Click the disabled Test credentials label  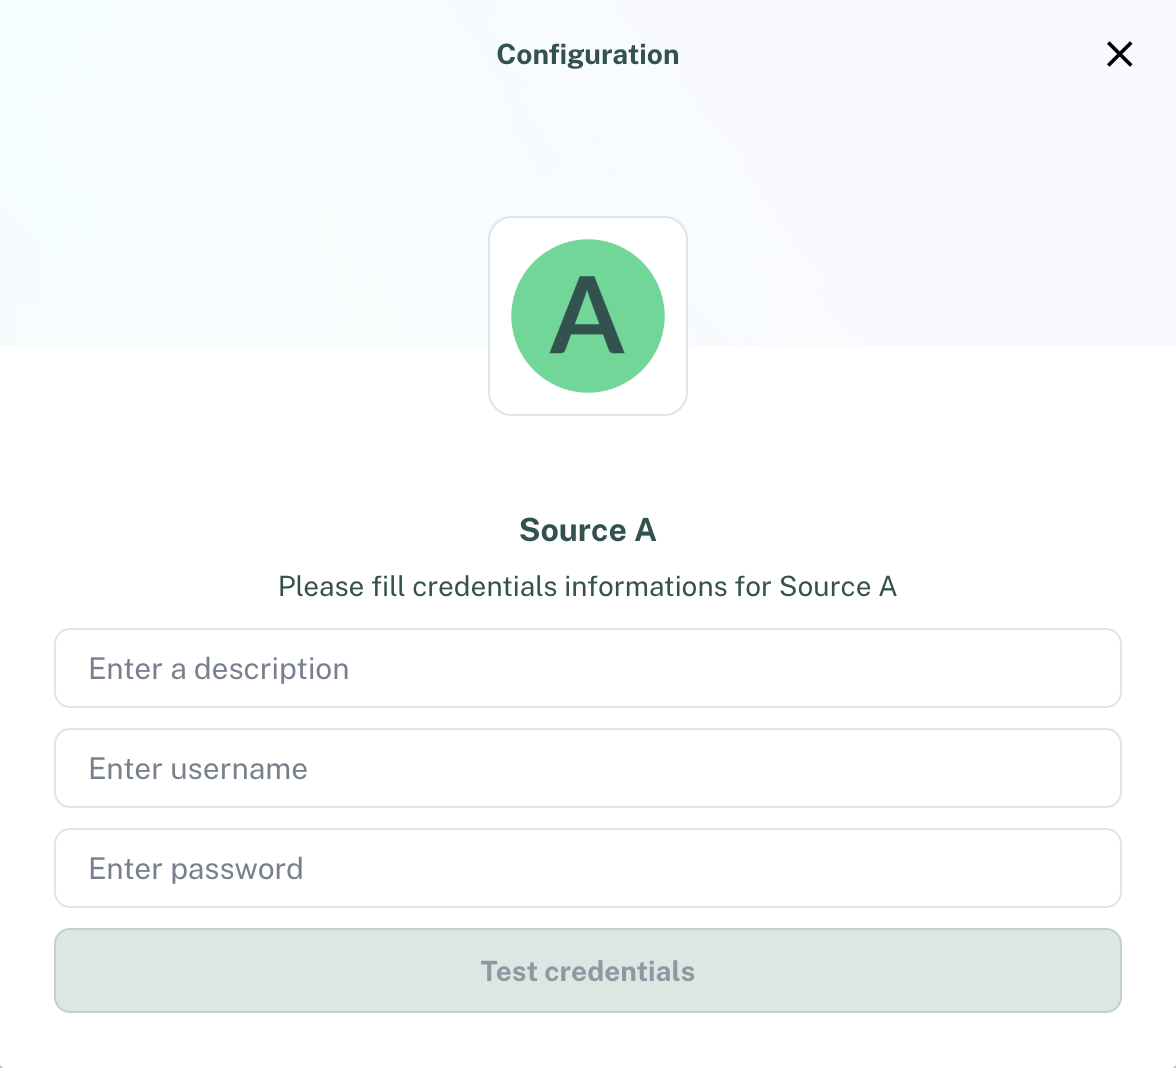[x=588, y=970]
